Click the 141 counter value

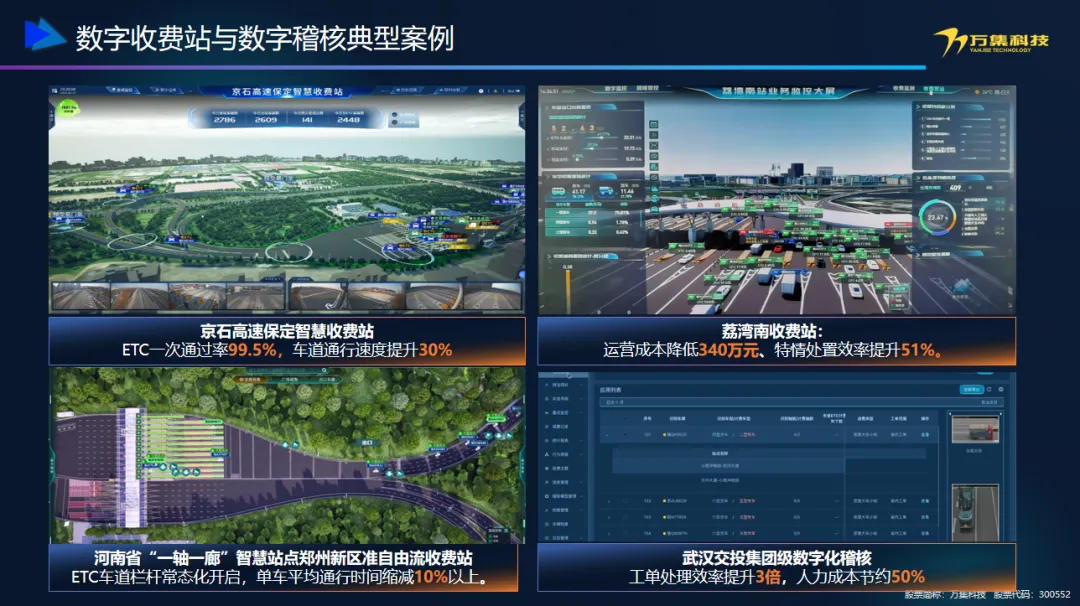coord(307,120)
